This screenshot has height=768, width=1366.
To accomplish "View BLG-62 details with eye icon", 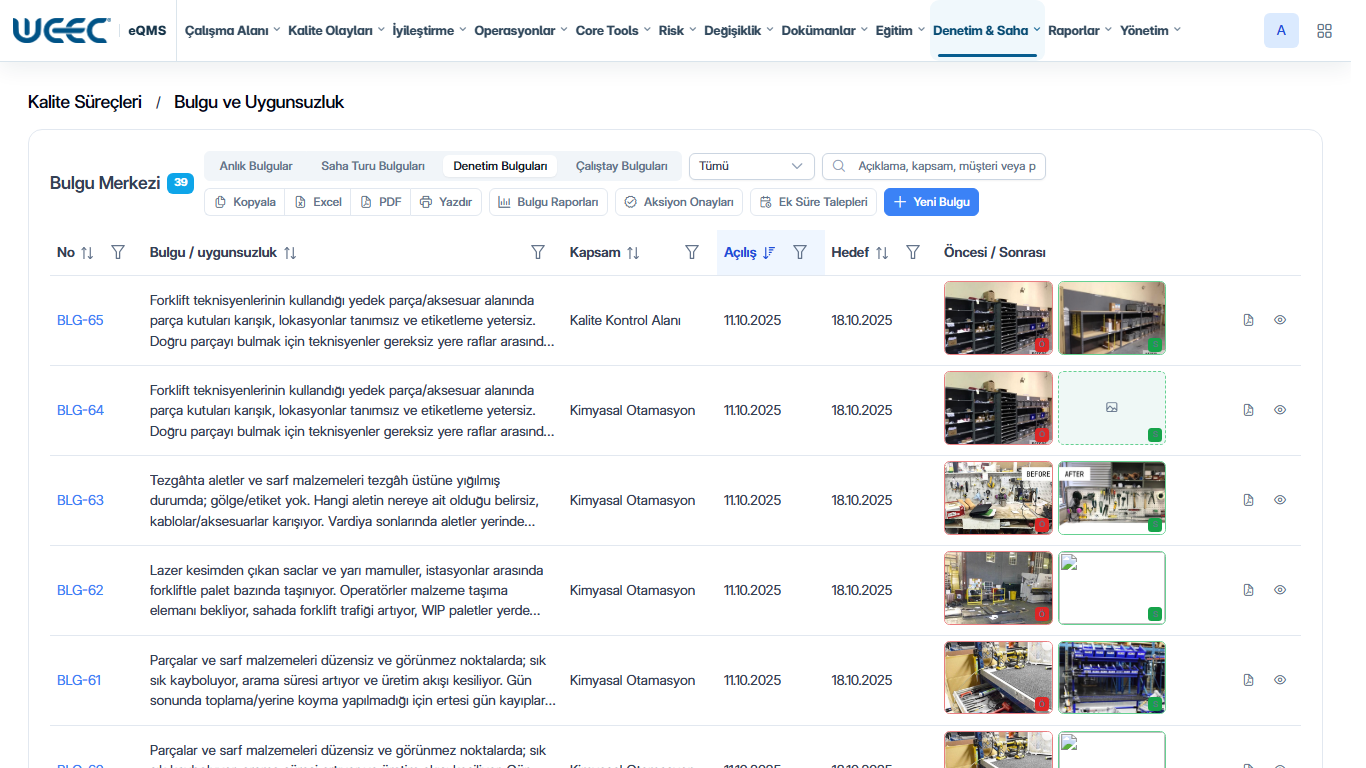I will tap(1280, 590).
